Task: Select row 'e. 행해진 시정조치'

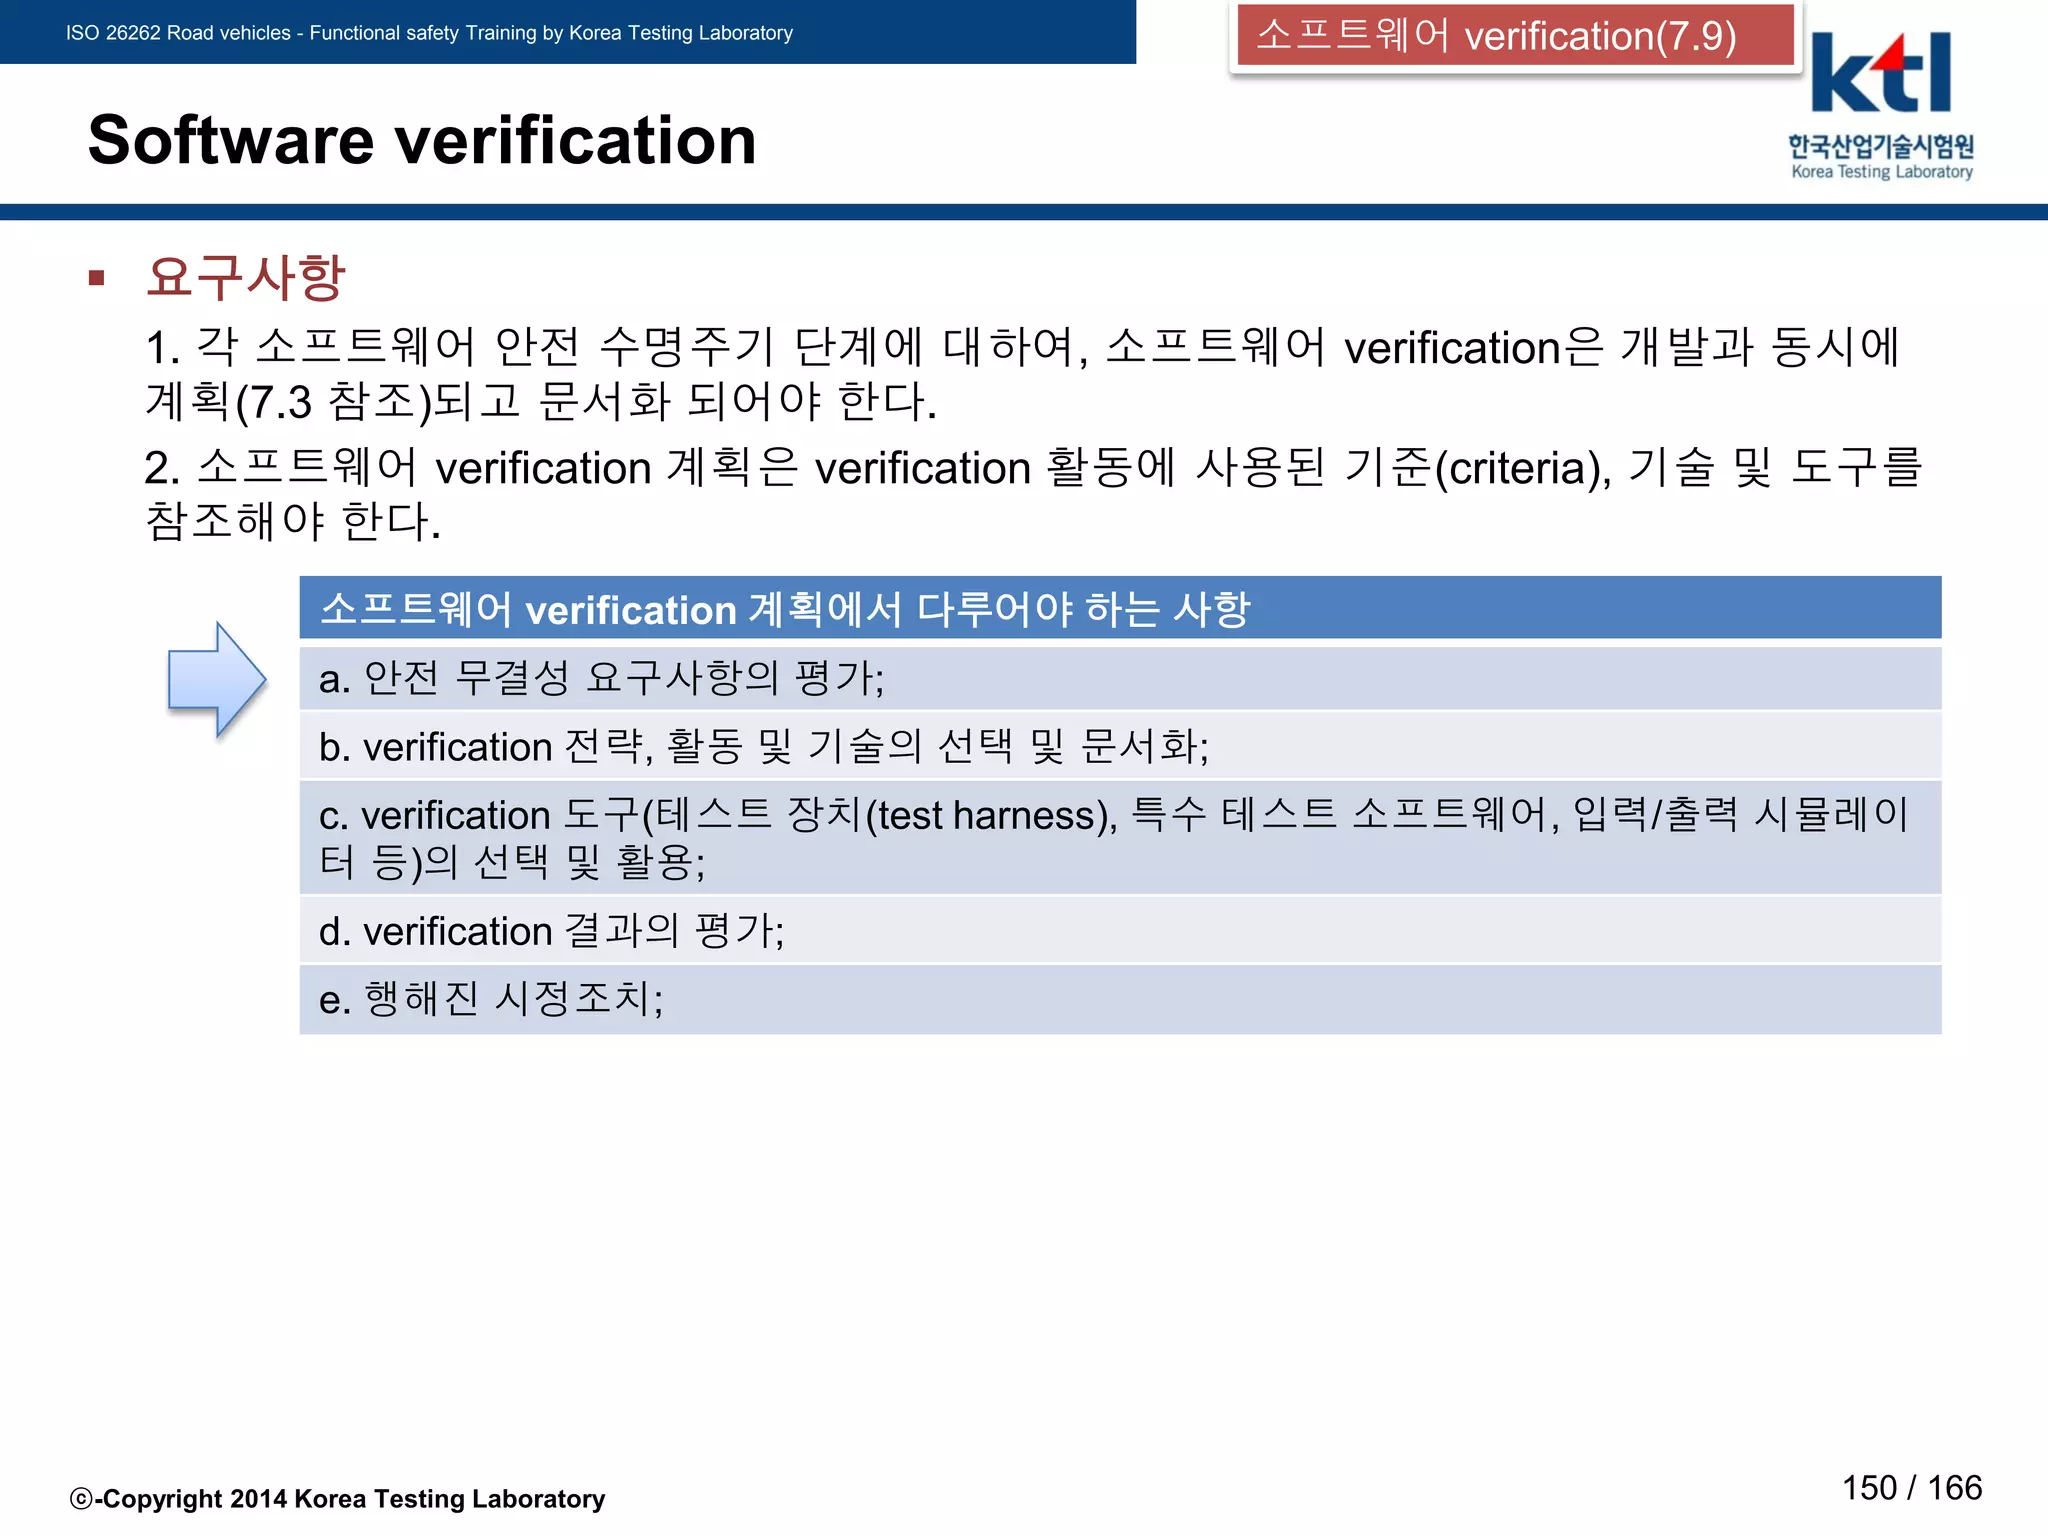Action: pyautogui.click(x=1120, y=999)
